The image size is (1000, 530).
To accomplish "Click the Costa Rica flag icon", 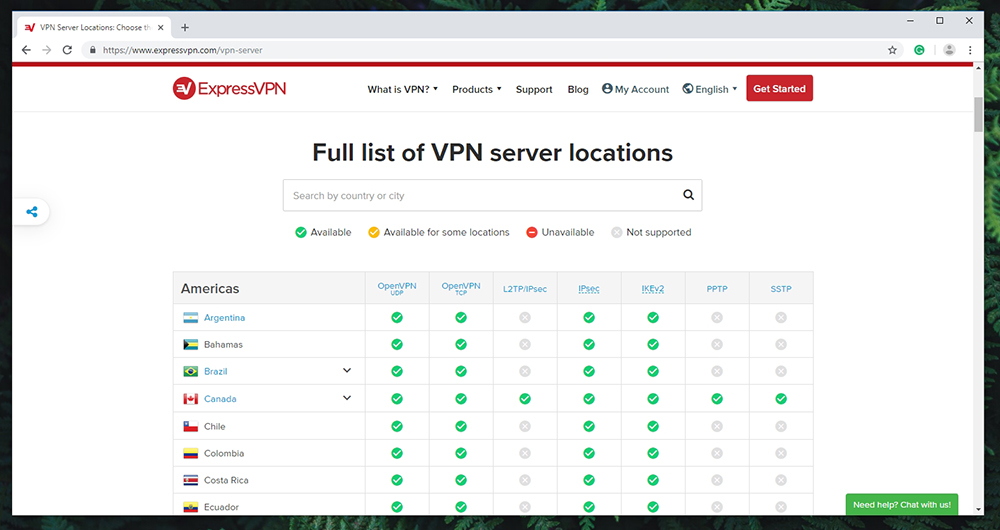I will coord(191,480).
